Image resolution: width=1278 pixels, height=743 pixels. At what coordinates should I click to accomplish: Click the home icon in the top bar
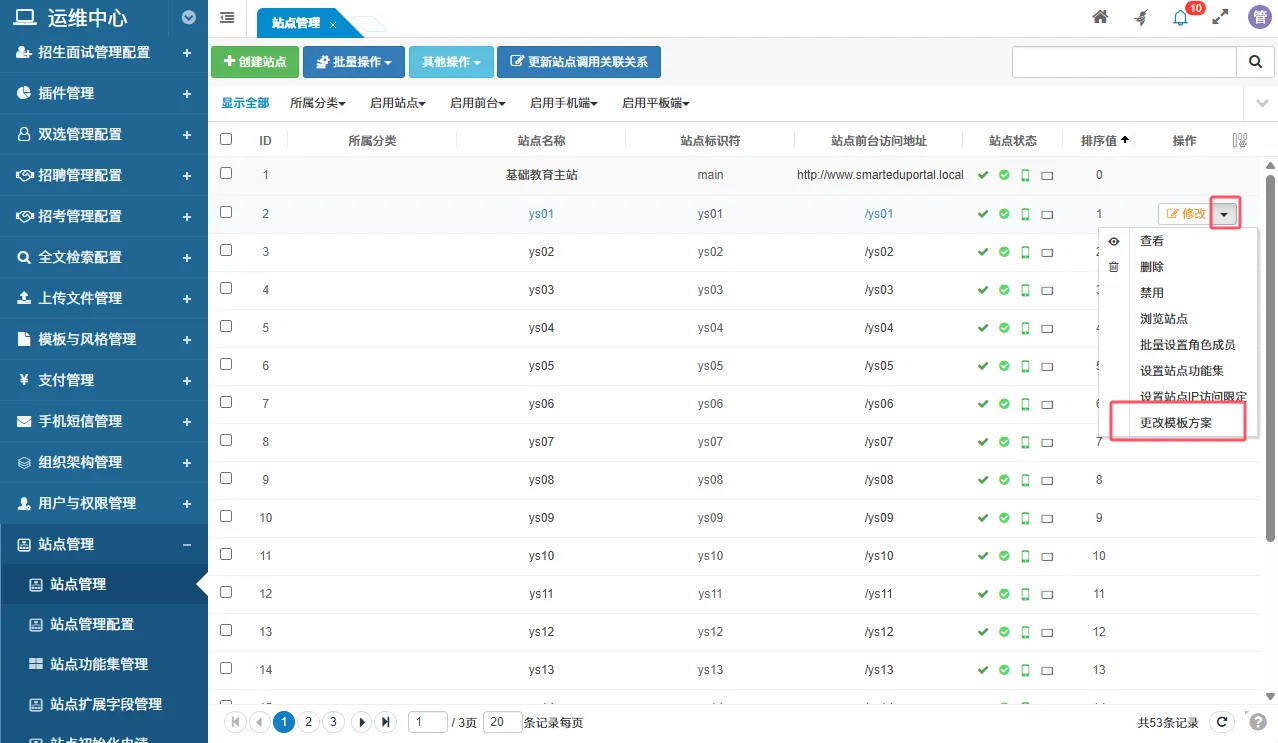[1100, 17]
